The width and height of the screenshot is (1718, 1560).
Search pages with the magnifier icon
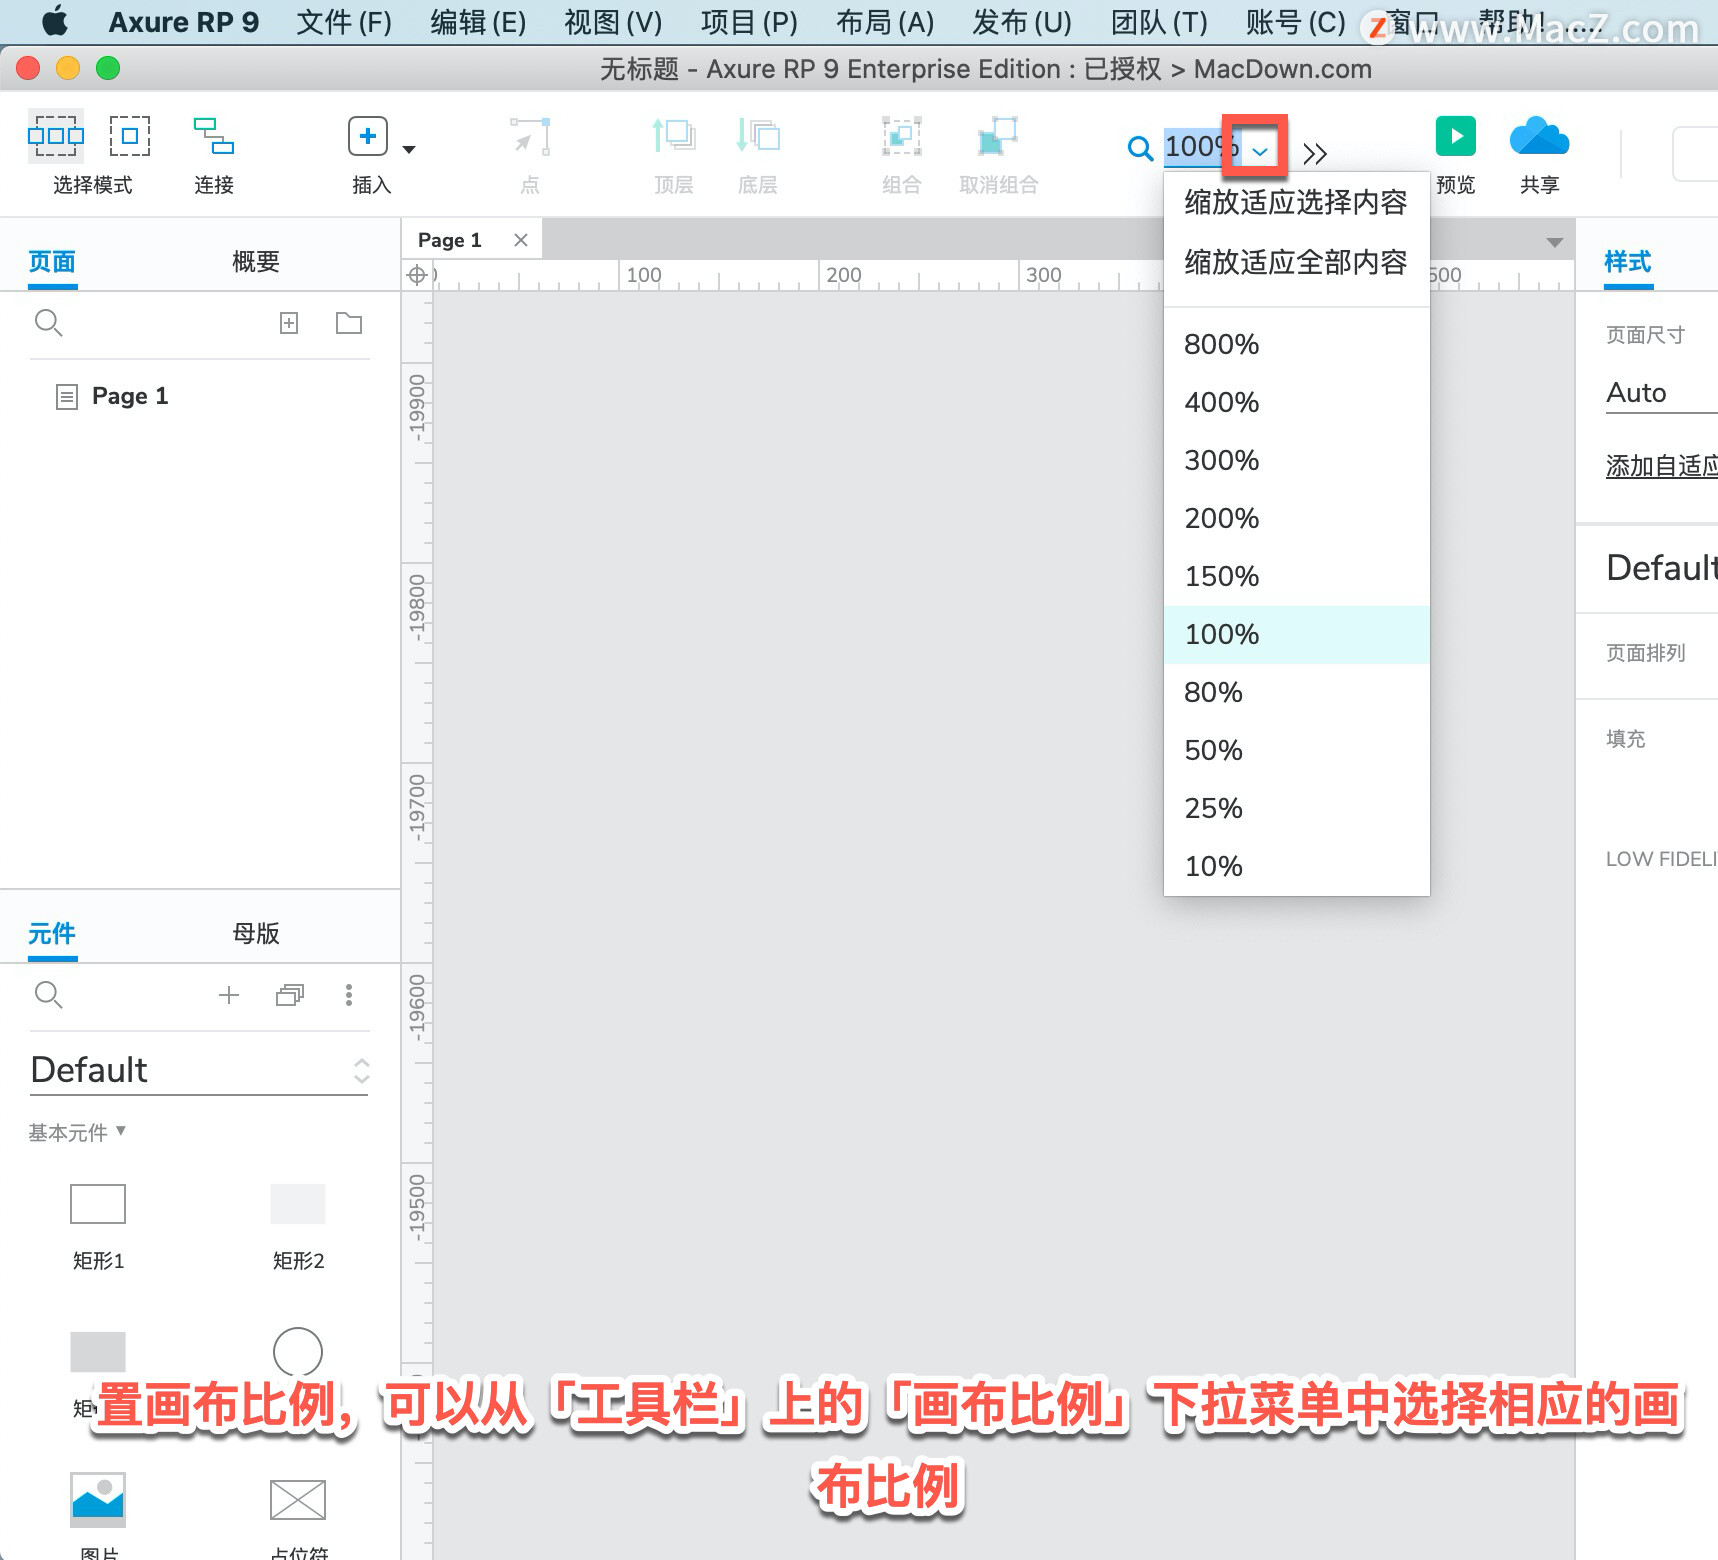[48, 323]
